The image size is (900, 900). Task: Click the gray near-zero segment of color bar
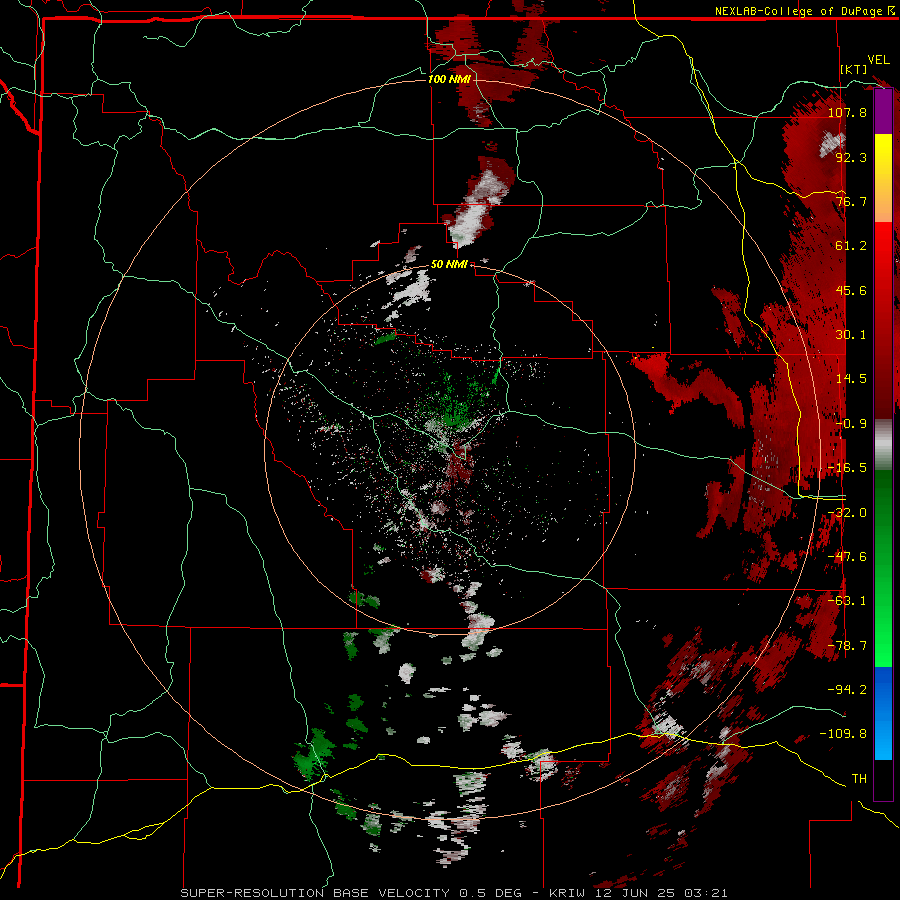coord(883,444)
